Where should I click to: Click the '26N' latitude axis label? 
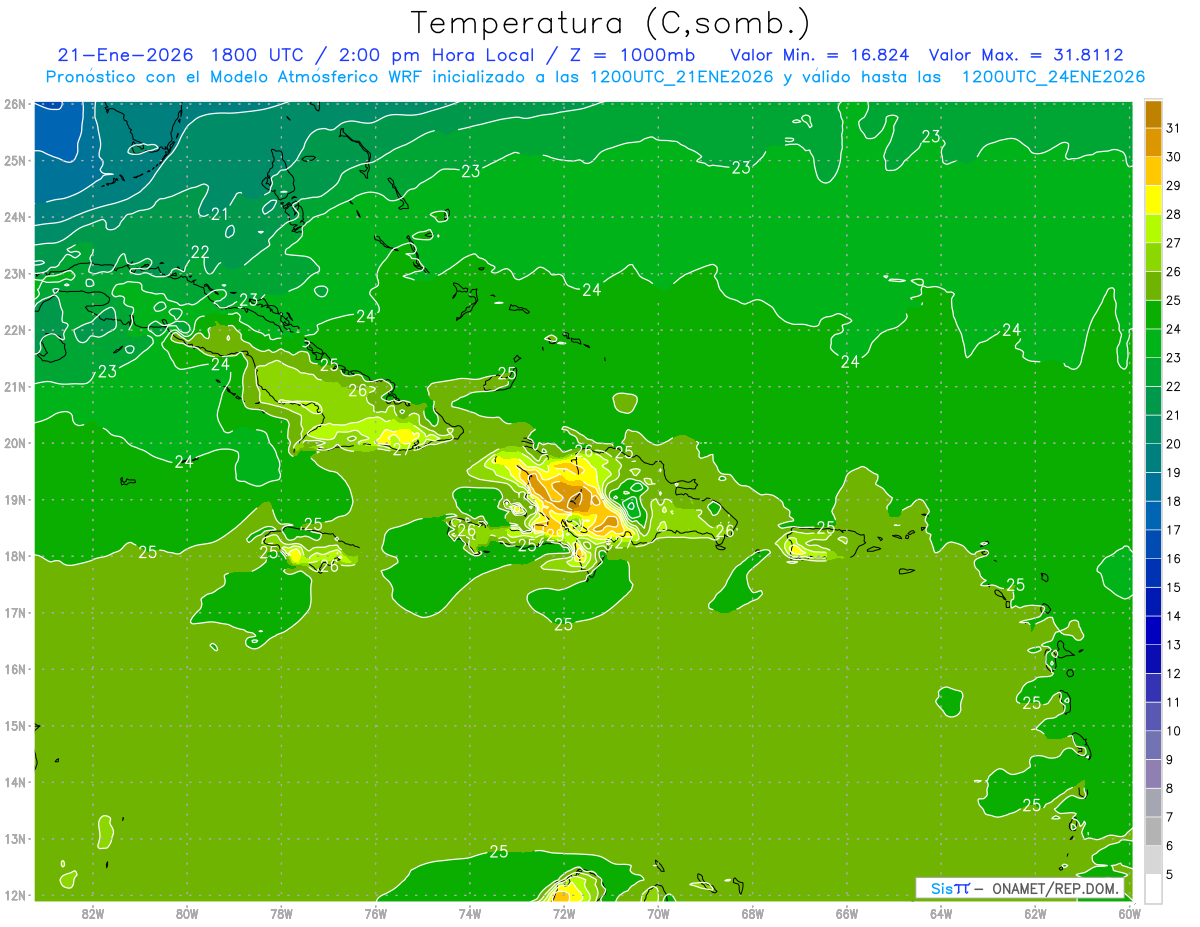pyautogui.click(x=14, y=104)
